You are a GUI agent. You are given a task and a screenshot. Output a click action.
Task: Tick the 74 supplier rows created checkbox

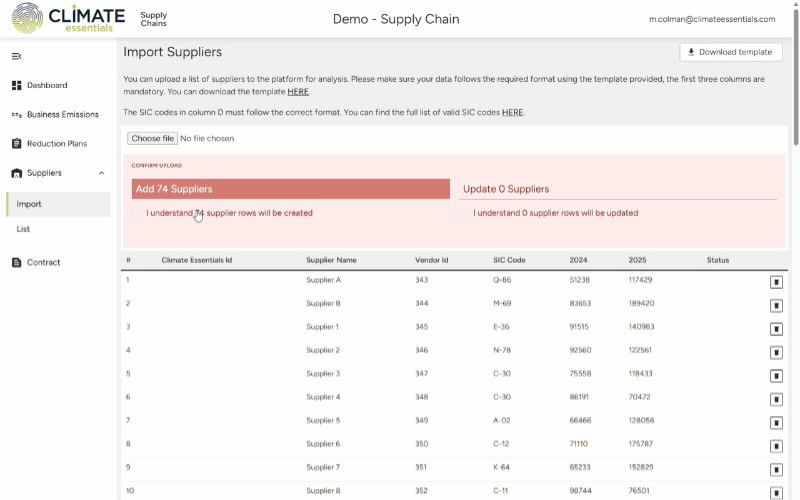[x=137, y=213]
